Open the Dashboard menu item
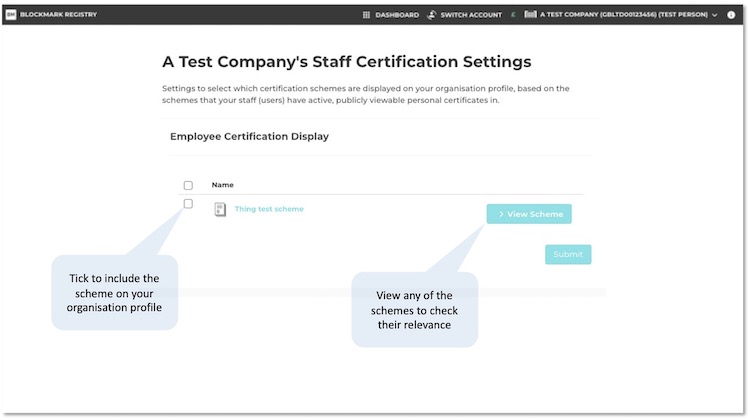This screenshot has height=420, width=750. pyautogui.click(x=397, y=15)
